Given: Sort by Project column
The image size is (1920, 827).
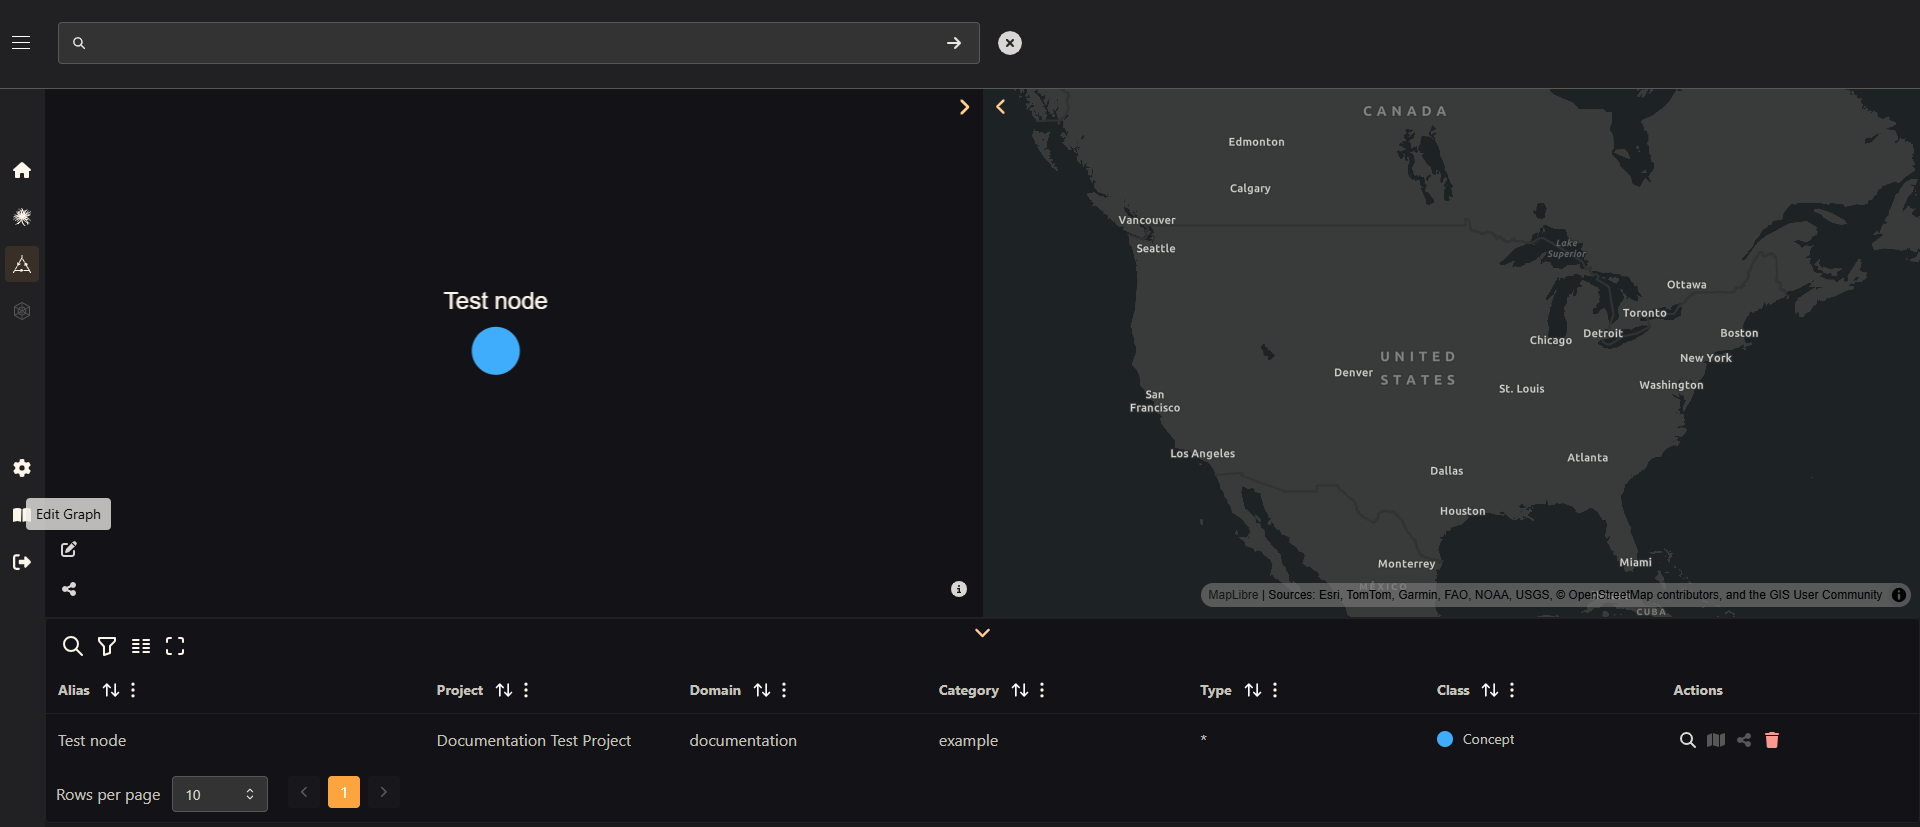Looking at the screenshot, I should click(504, 690).
